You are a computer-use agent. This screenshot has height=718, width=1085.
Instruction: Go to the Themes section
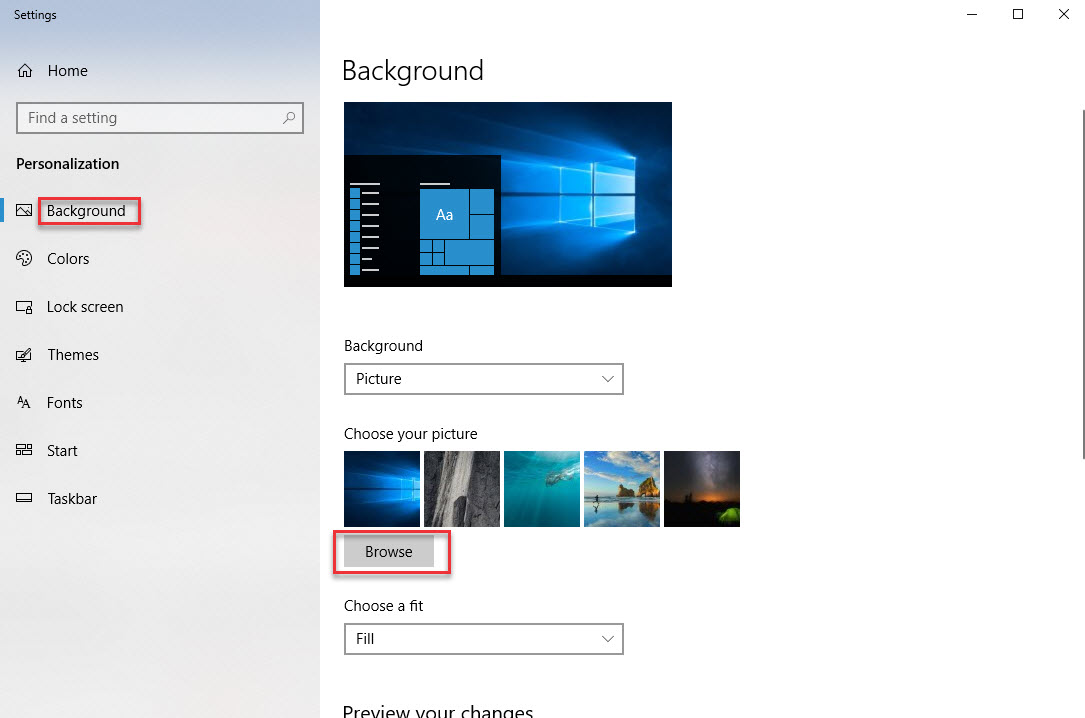[x=73, y=355]
